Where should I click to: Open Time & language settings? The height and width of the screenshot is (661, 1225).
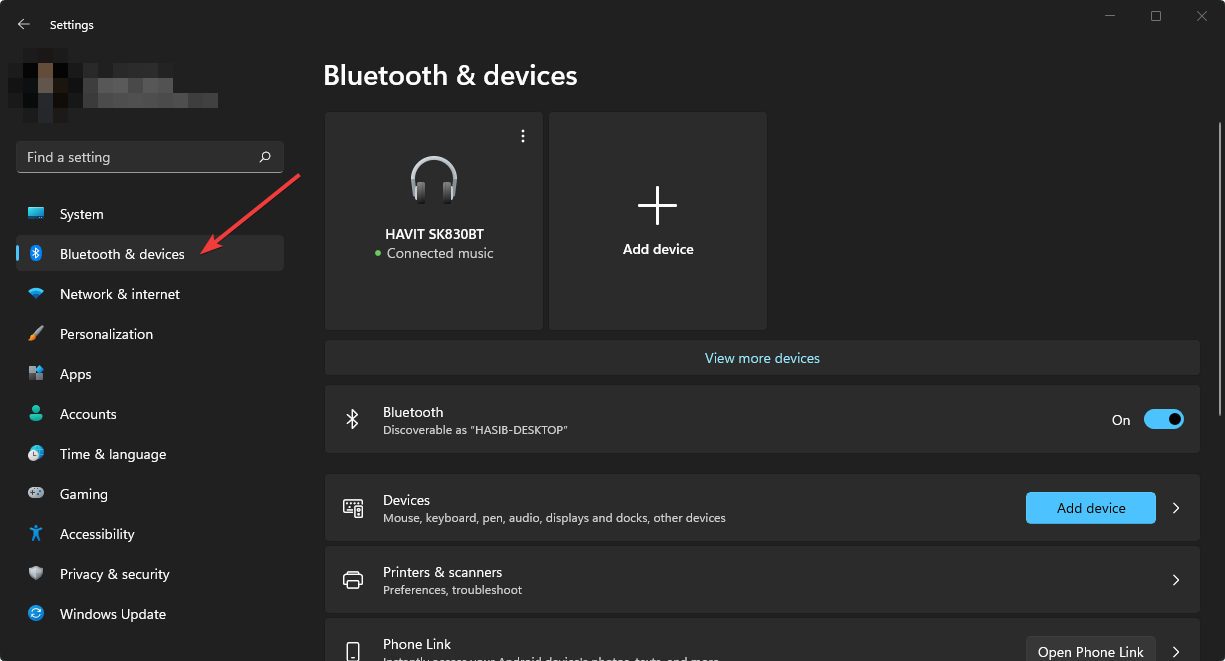coord(150,454)
